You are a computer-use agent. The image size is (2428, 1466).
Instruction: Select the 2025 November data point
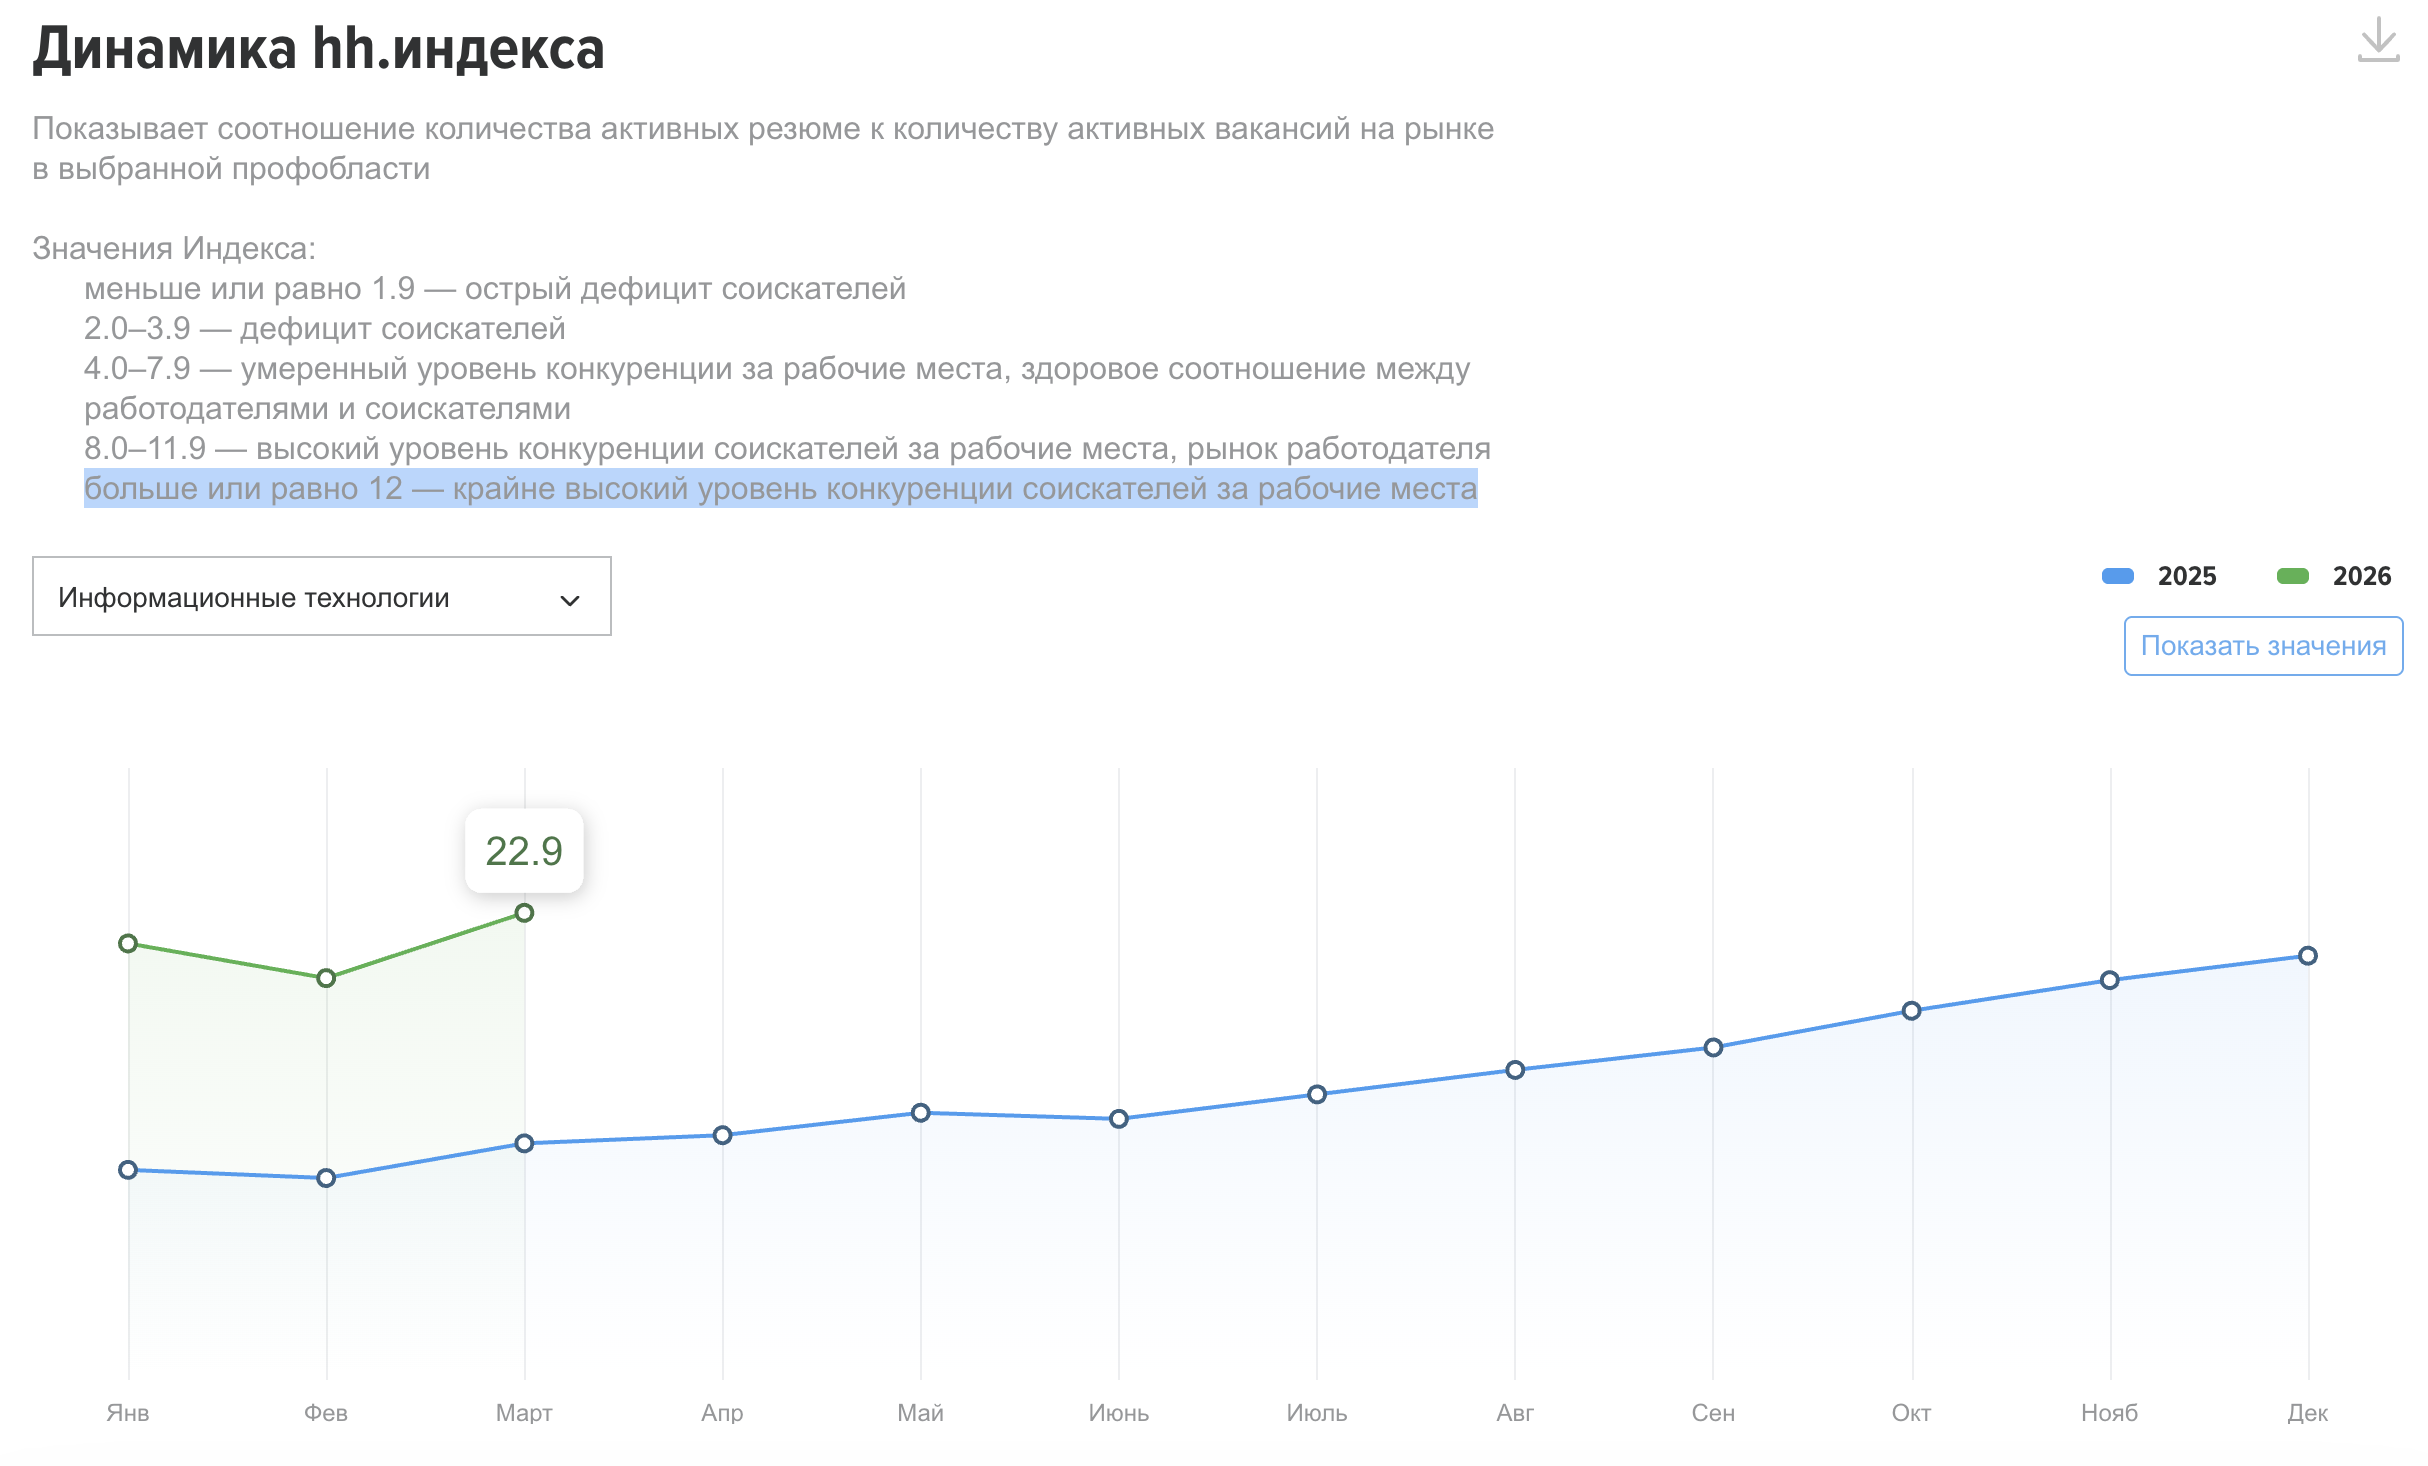[2110, 980]
